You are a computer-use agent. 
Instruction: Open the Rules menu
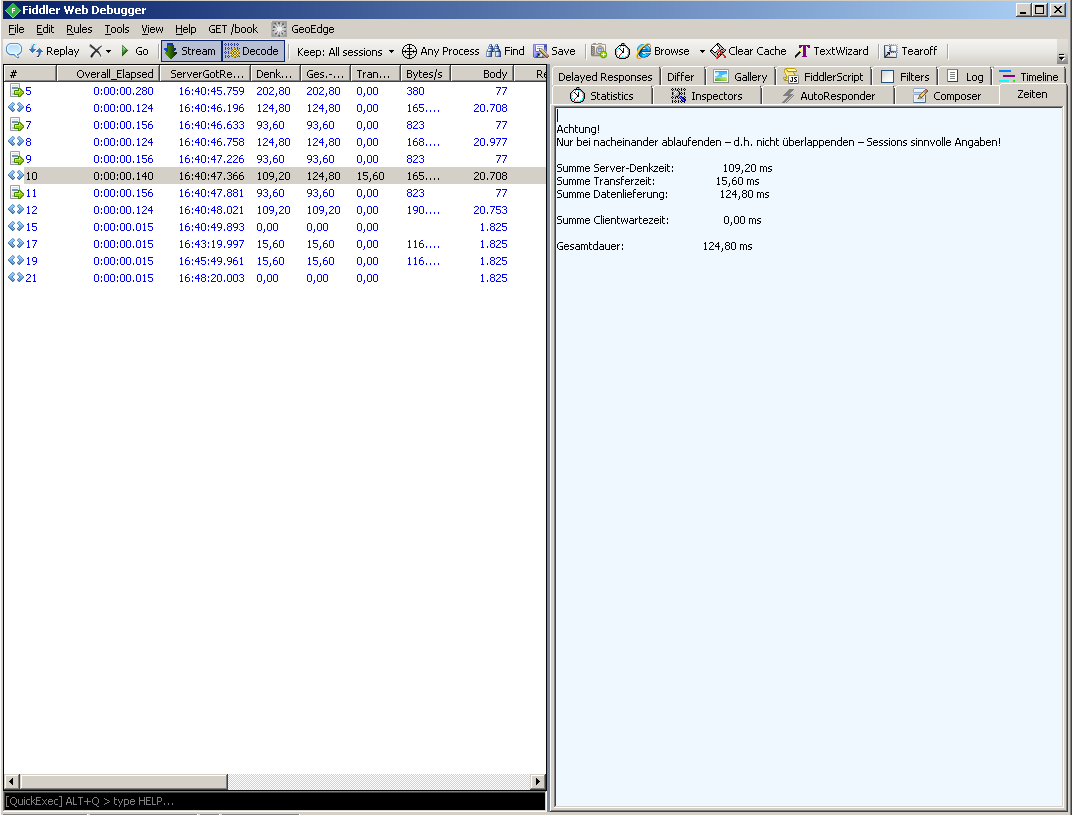[79, 29]
